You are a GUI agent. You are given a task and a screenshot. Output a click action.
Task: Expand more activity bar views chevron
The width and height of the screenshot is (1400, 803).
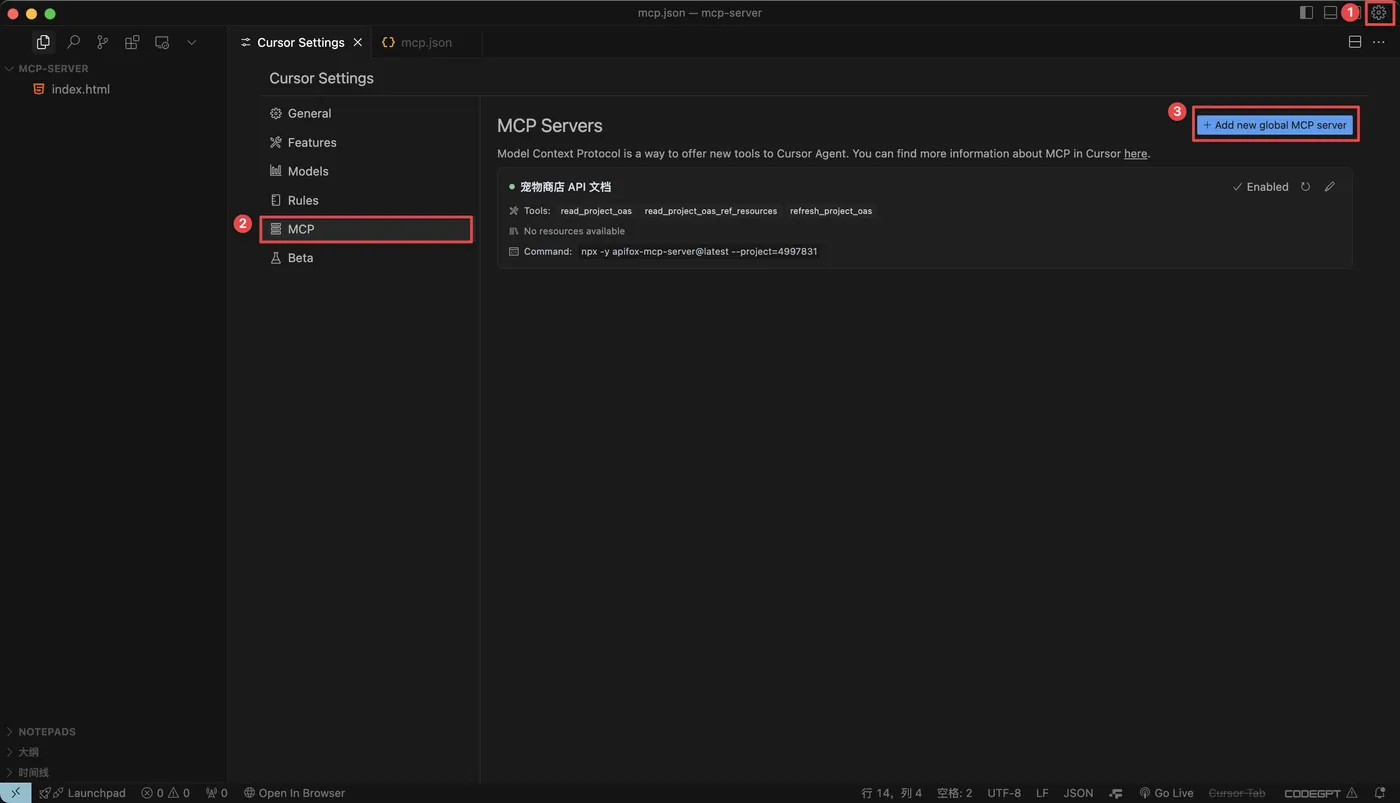click(x=191, y=42)
